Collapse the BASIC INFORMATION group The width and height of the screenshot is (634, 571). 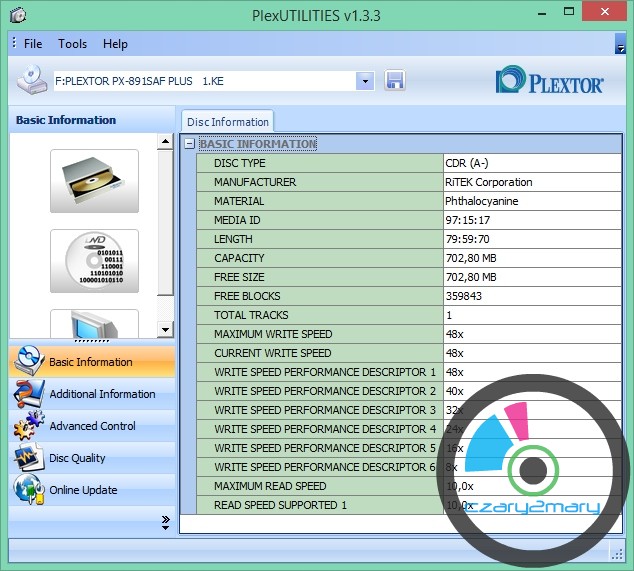[189, 144]
